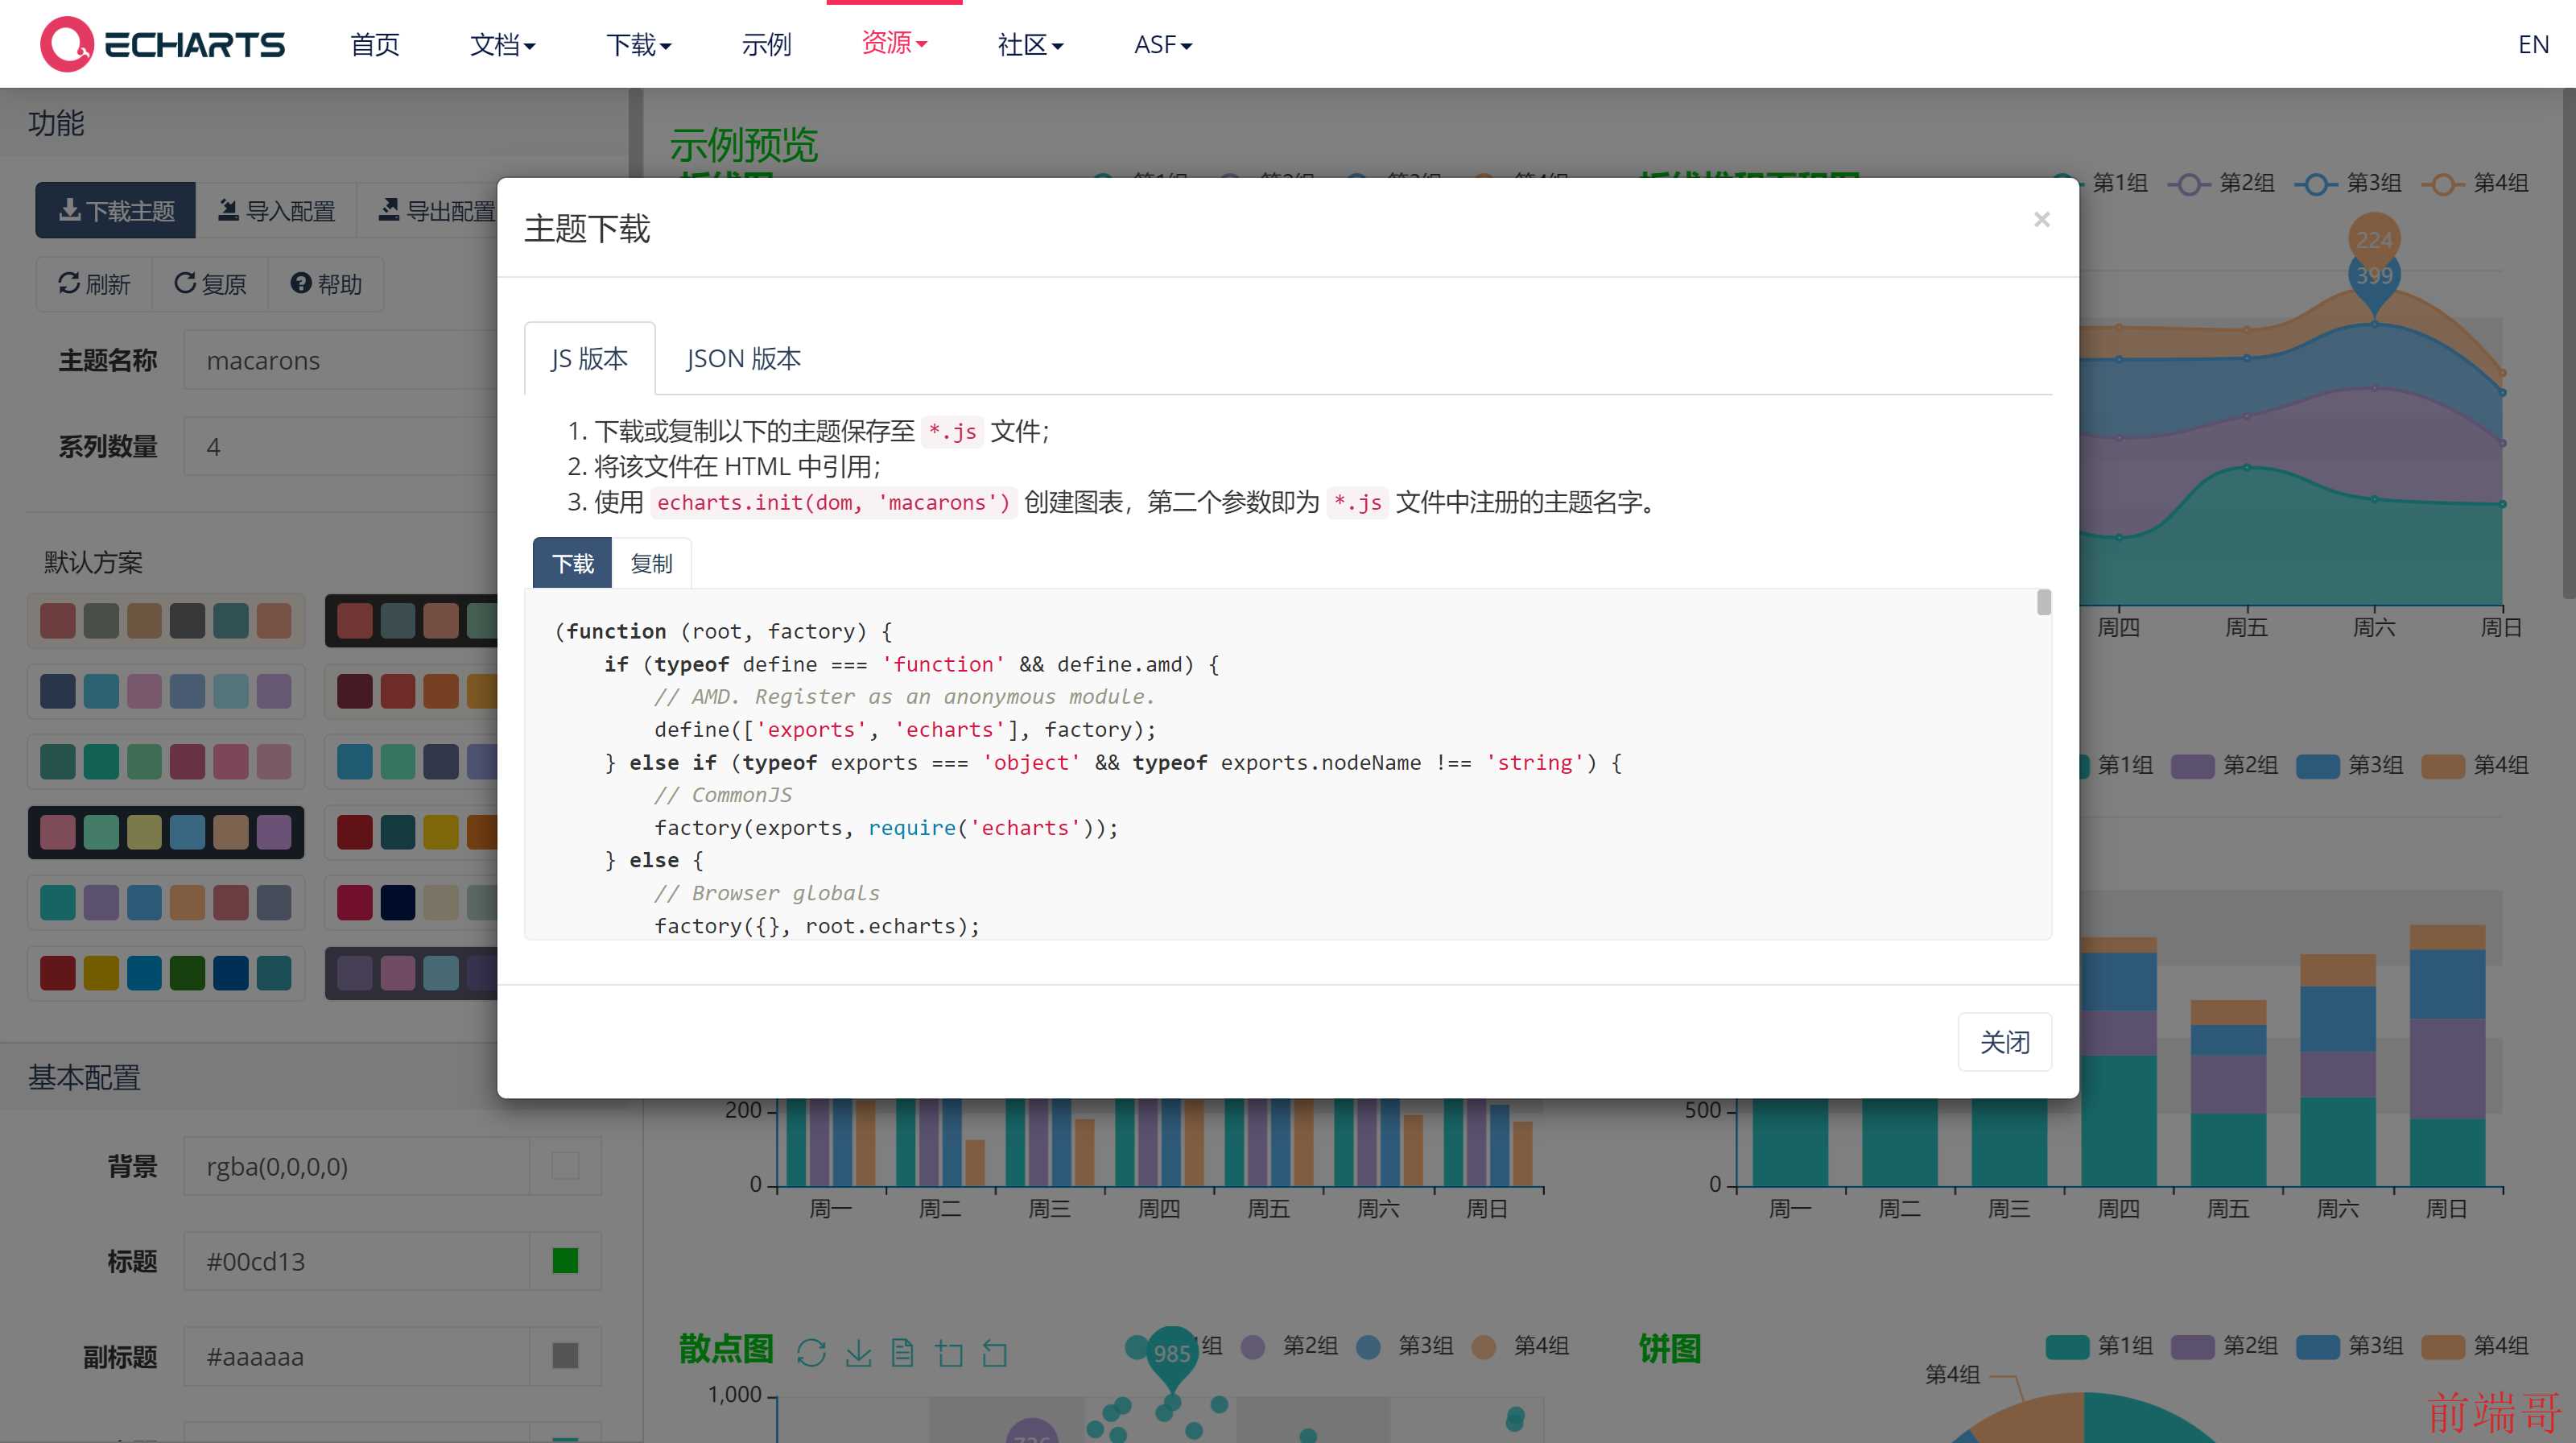2576x1443 pixels.
Task: Select the highlighted macarons palette
Action: [x=166, y=832]
